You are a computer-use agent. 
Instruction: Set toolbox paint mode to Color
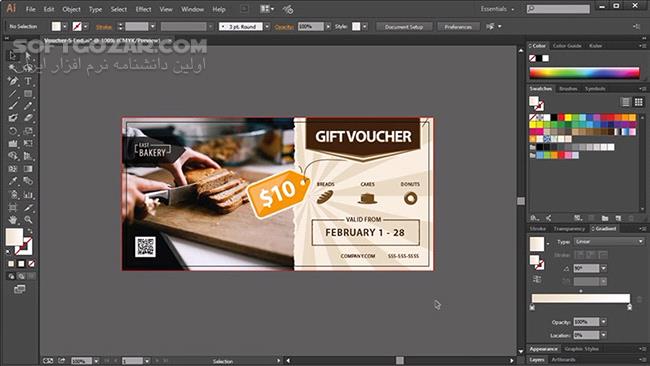11,264
